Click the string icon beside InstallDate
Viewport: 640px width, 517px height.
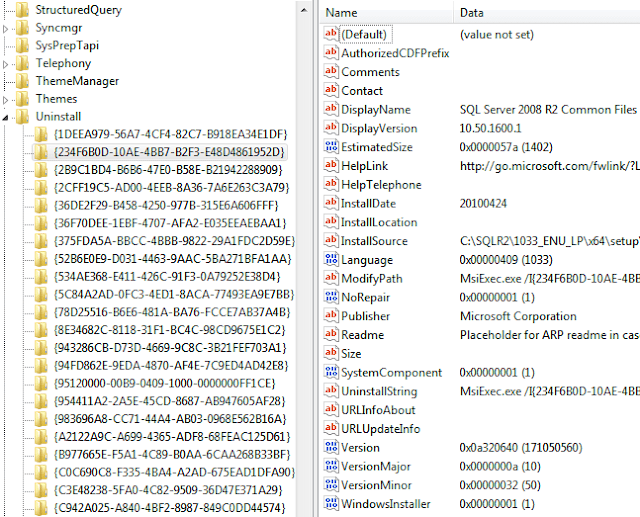click(331, 203)
